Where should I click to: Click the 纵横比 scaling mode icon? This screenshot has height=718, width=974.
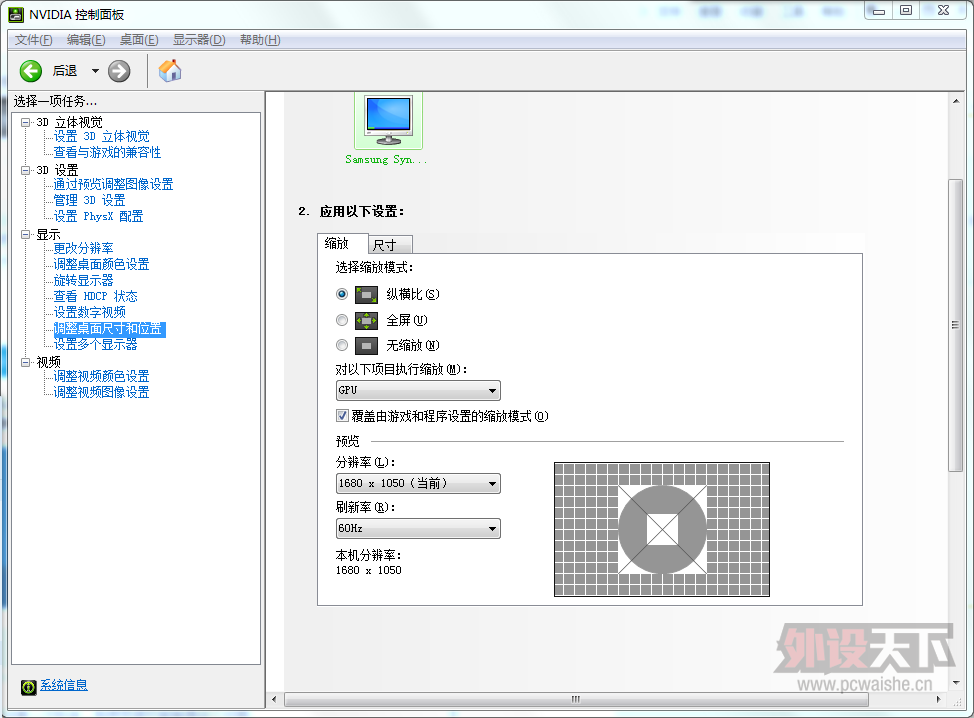366,294
